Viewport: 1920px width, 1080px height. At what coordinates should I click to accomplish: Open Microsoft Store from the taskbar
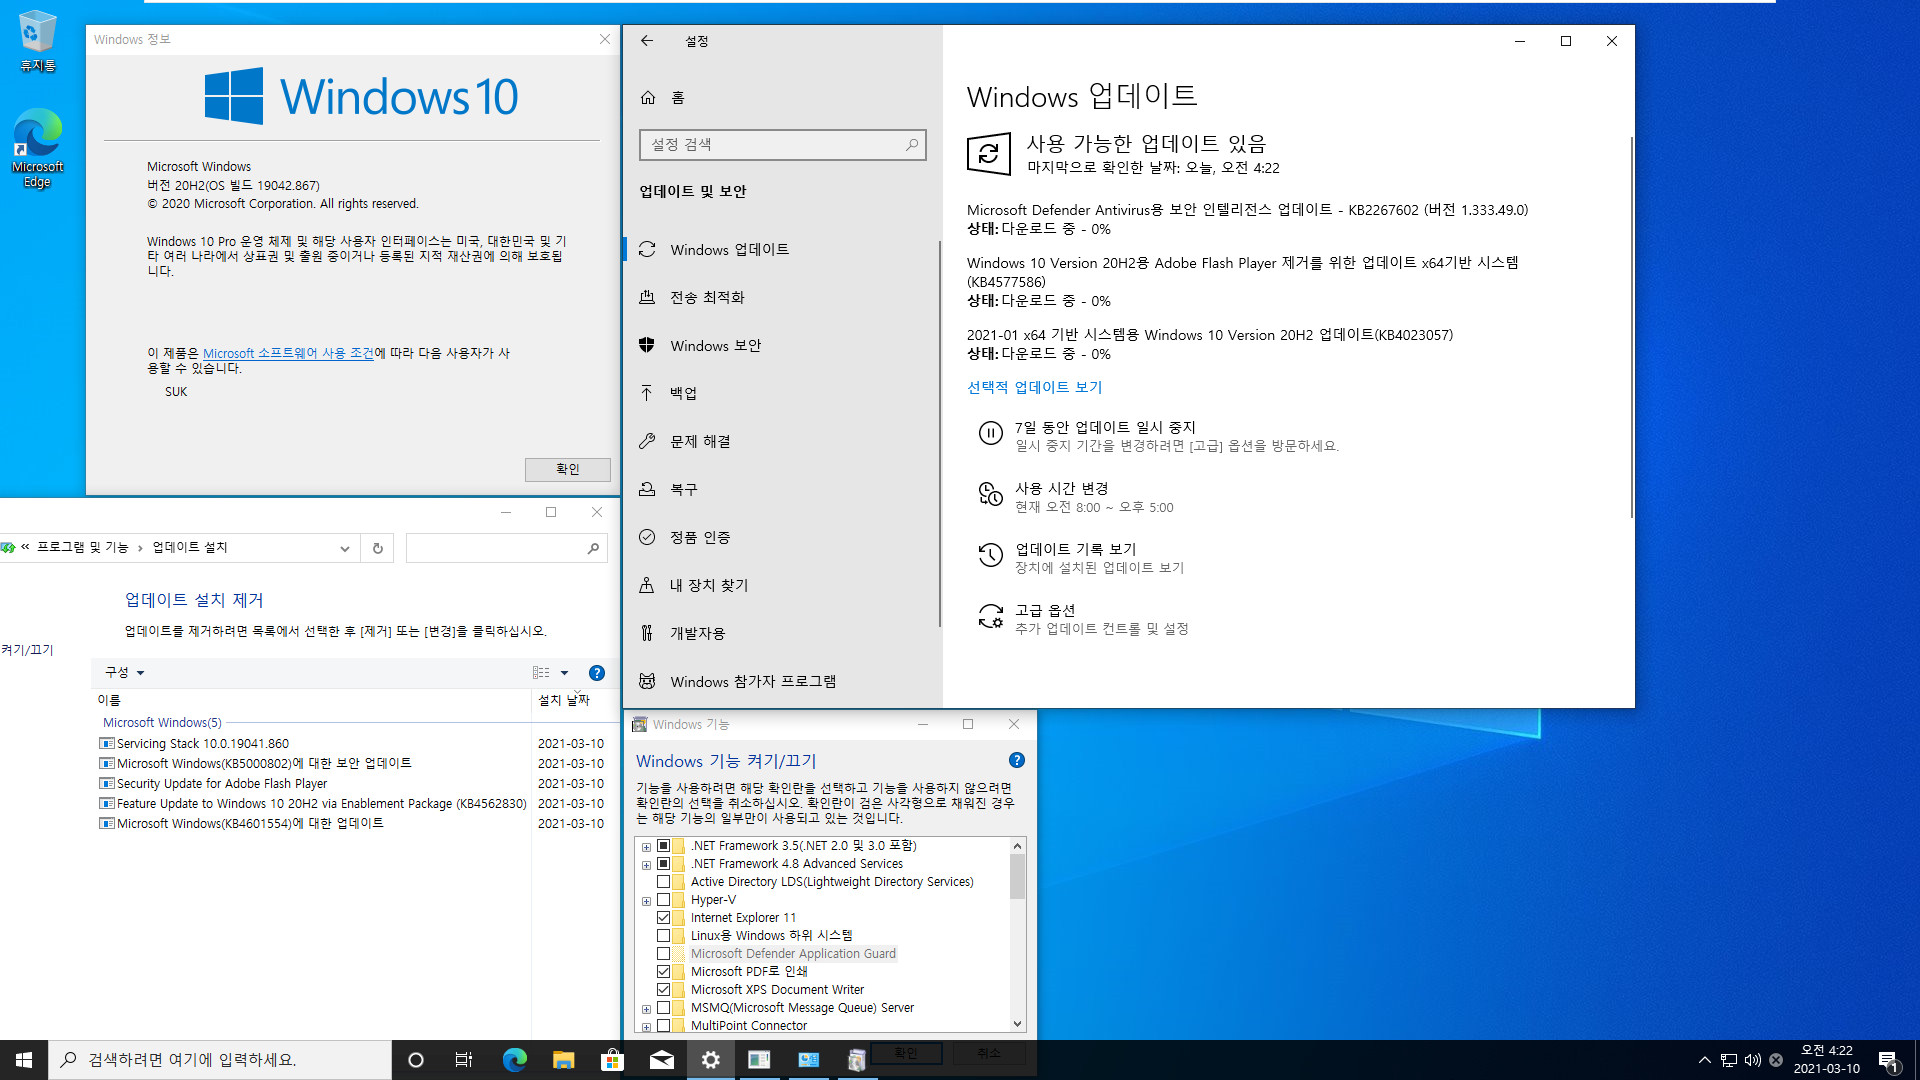click(612, 1060)
